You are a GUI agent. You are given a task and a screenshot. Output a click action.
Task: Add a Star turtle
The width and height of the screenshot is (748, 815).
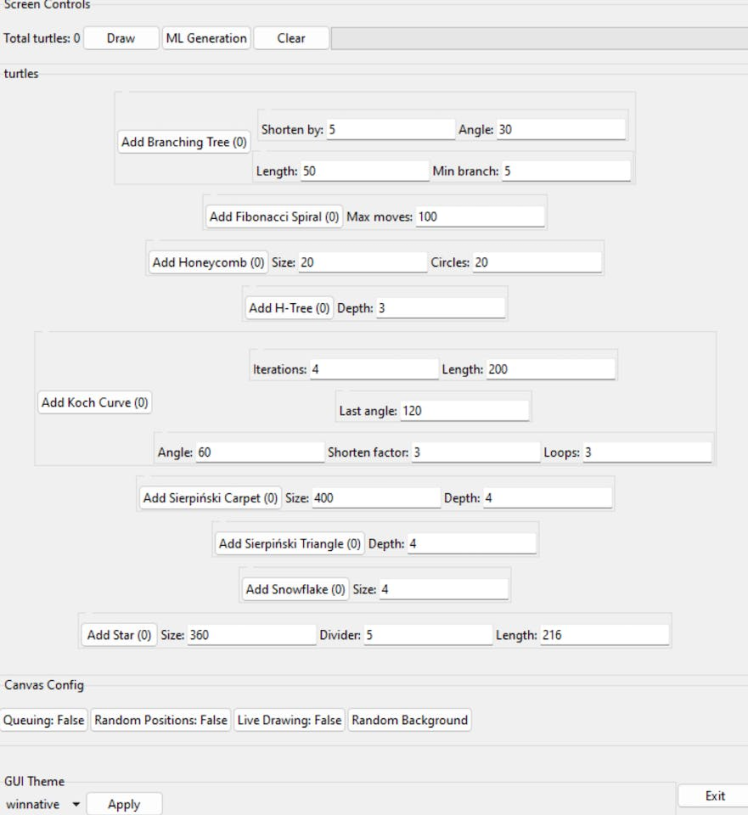pyautogui.click(x=118, y=635)
